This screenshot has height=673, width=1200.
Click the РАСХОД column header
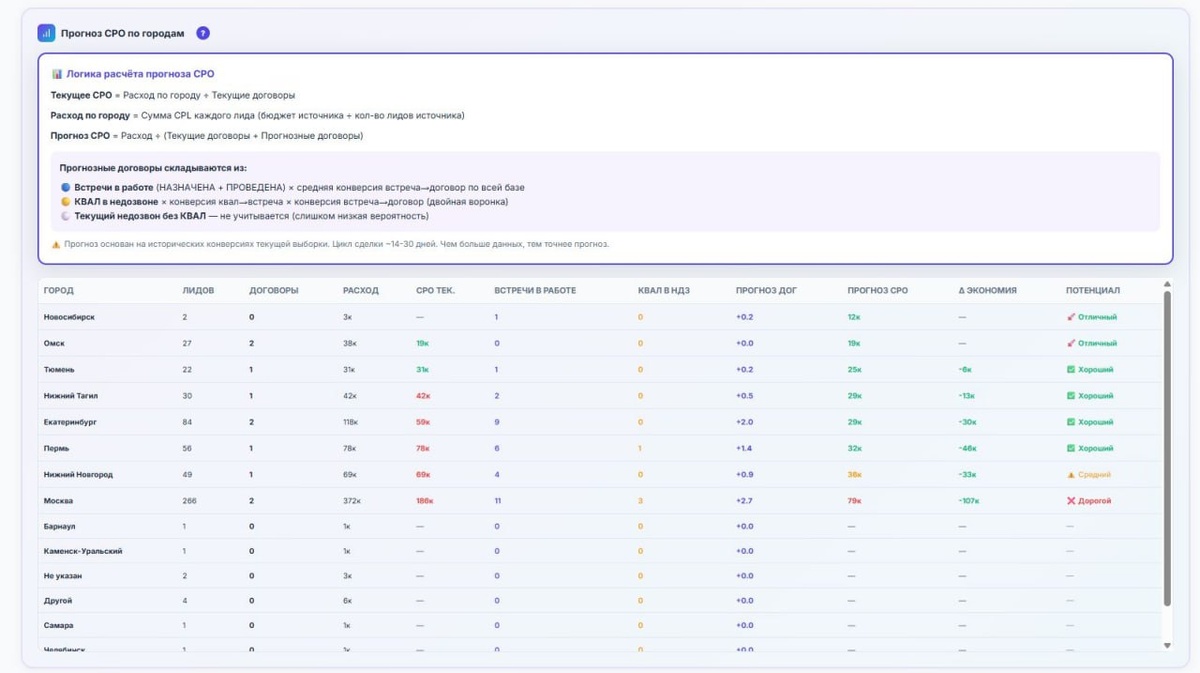360,291
